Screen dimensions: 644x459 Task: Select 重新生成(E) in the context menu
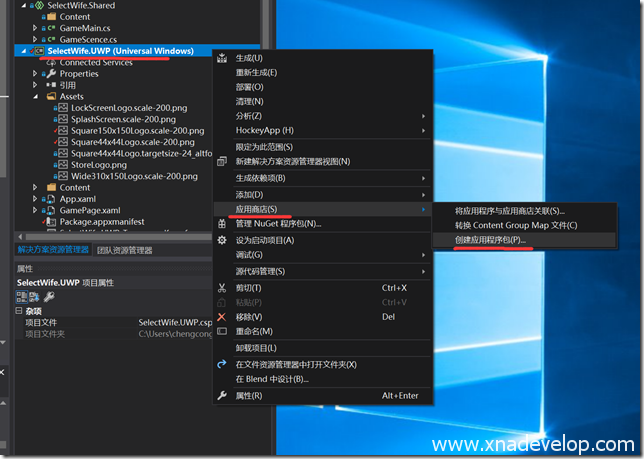coord(257,72)
